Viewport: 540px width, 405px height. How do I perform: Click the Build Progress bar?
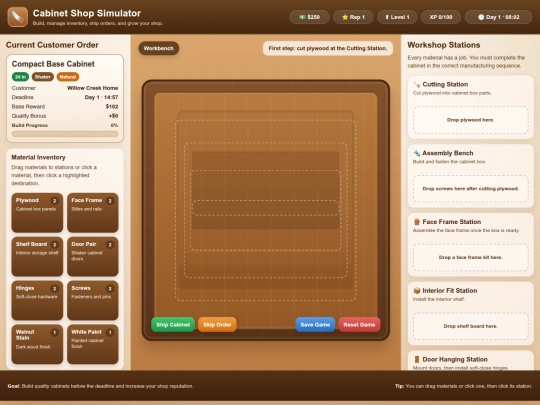(x=65, y=134)
